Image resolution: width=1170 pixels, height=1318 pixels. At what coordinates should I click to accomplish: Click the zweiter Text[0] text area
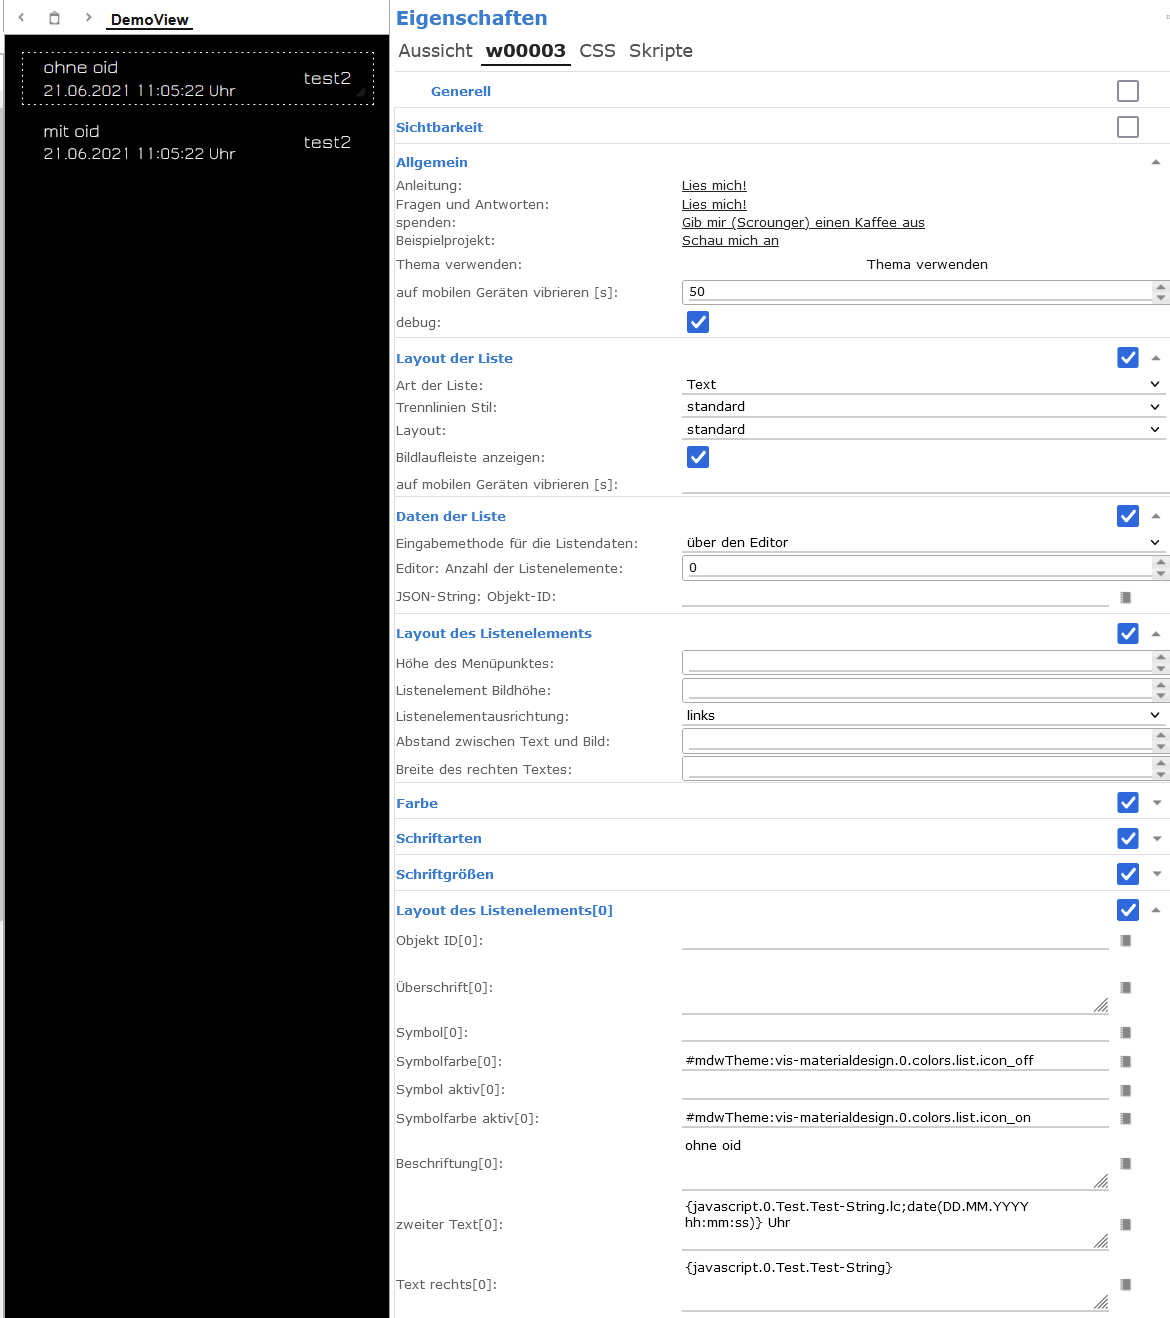click(x=895, y=1223)
